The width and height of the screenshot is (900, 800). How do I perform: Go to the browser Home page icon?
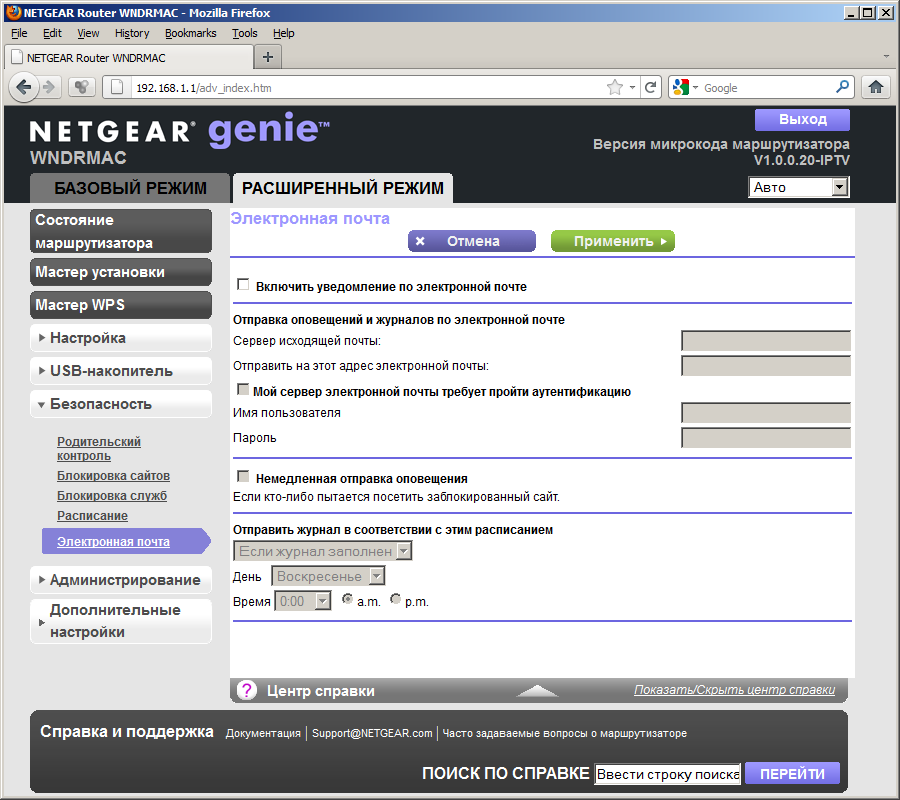(876, 87)
